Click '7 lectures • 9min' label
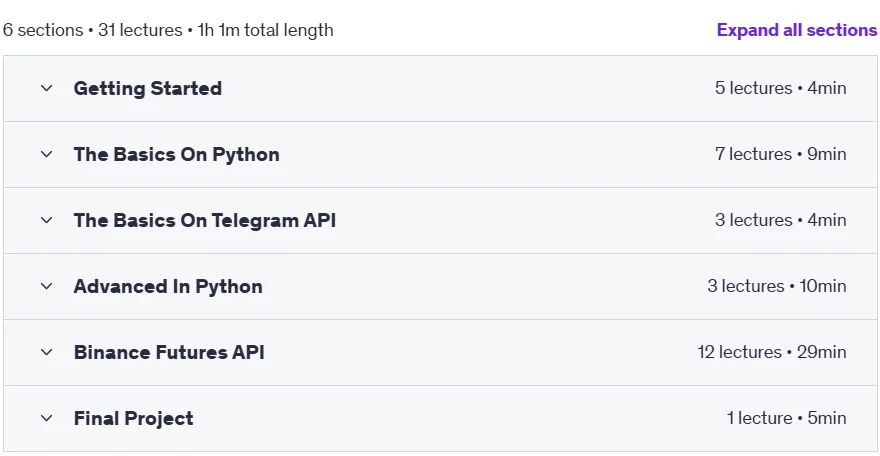Viewport: 880px width, 456px height. [x=781, y=154]
